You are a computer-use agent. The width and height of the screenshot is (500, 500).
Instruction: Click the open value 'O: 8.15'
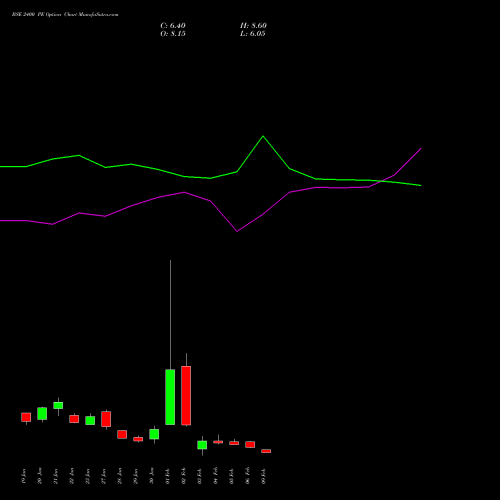(173, 34)
